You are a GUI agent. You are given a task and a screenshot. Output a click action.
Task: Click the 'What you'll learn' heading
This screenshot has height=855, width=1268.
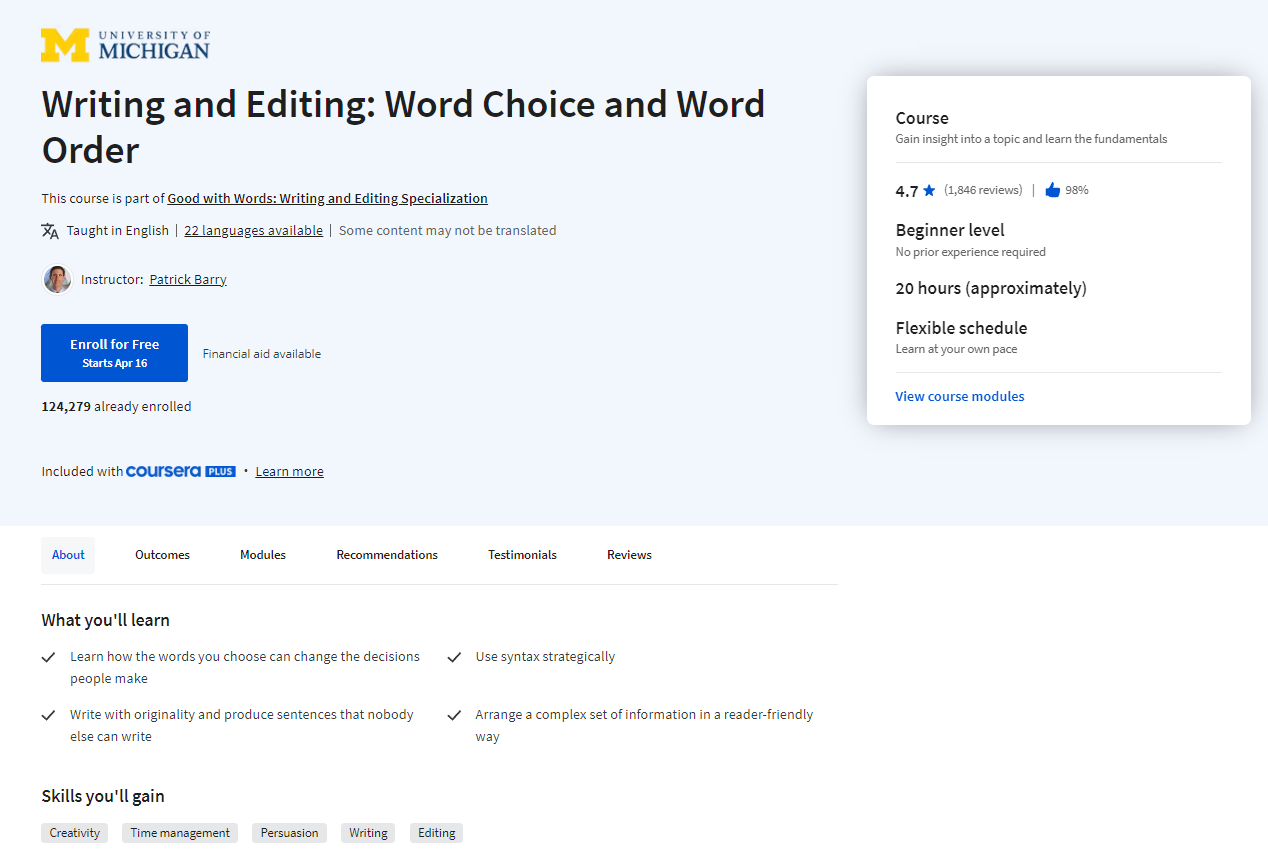click(105, 621)
